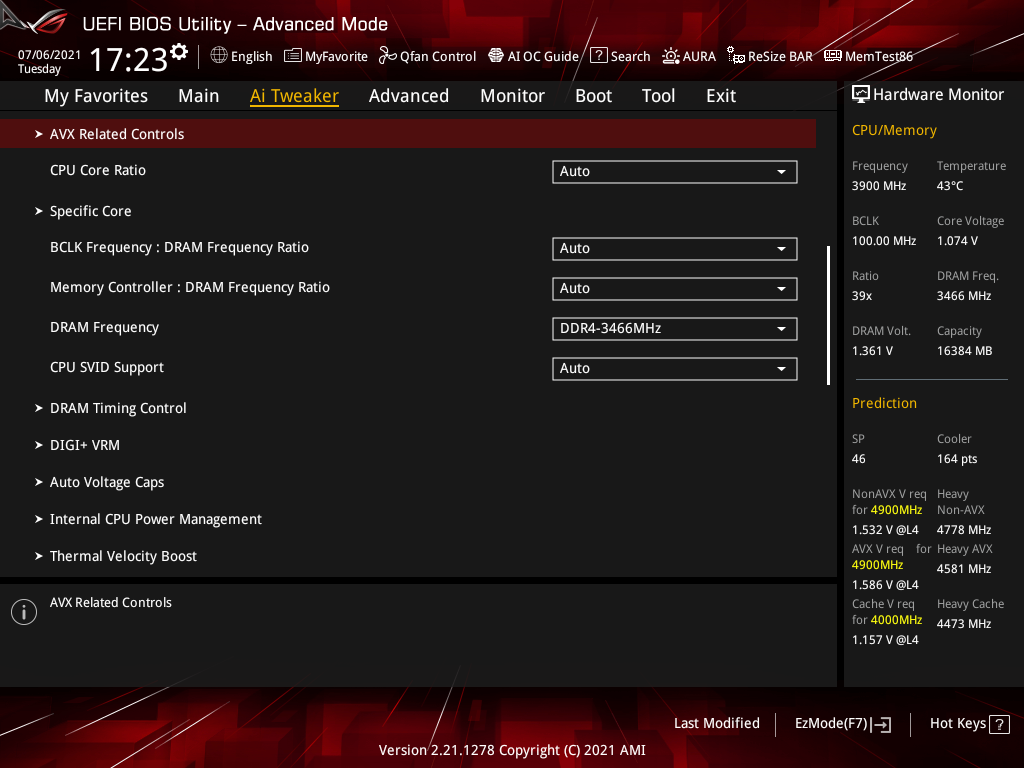Launch the AI OC Guide icon
1024x768 pixels.
tap(496, 56)
